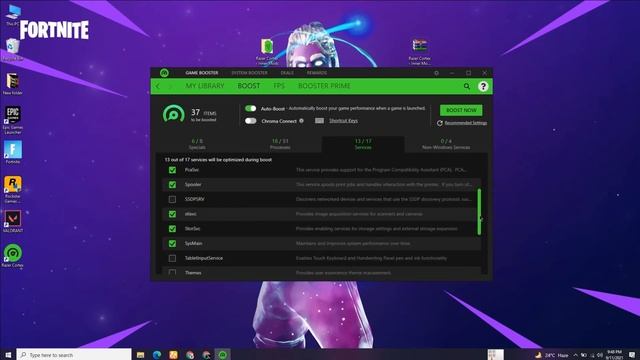Screen dimensions: 640x360
Task: Select the New folder desktop icon
Action: (13, 84)
